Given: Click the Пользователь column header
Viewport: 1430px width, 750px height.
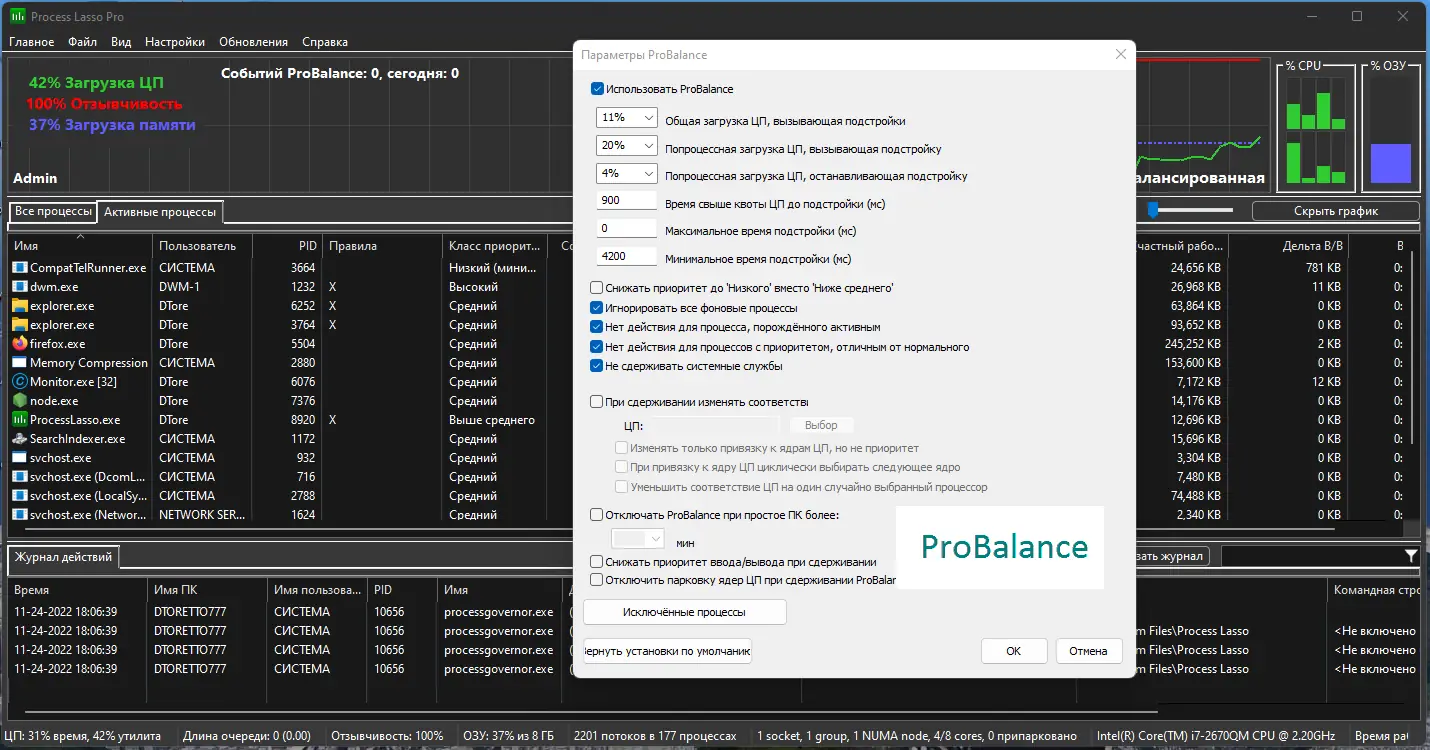Looking at the screenshot, I should tap(203, 246).
